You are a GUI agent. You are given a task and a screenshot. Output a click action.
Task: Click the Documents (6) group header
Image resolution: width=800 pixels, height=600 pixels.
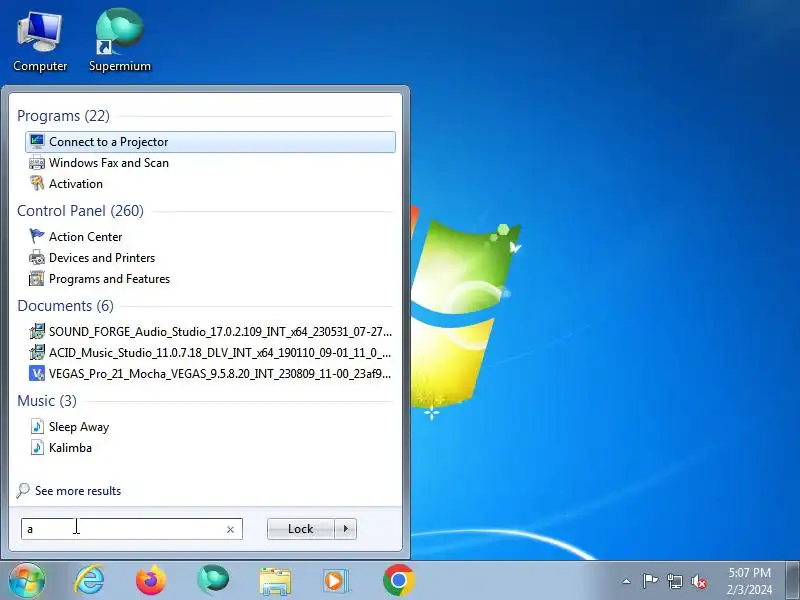pos(66,306)
